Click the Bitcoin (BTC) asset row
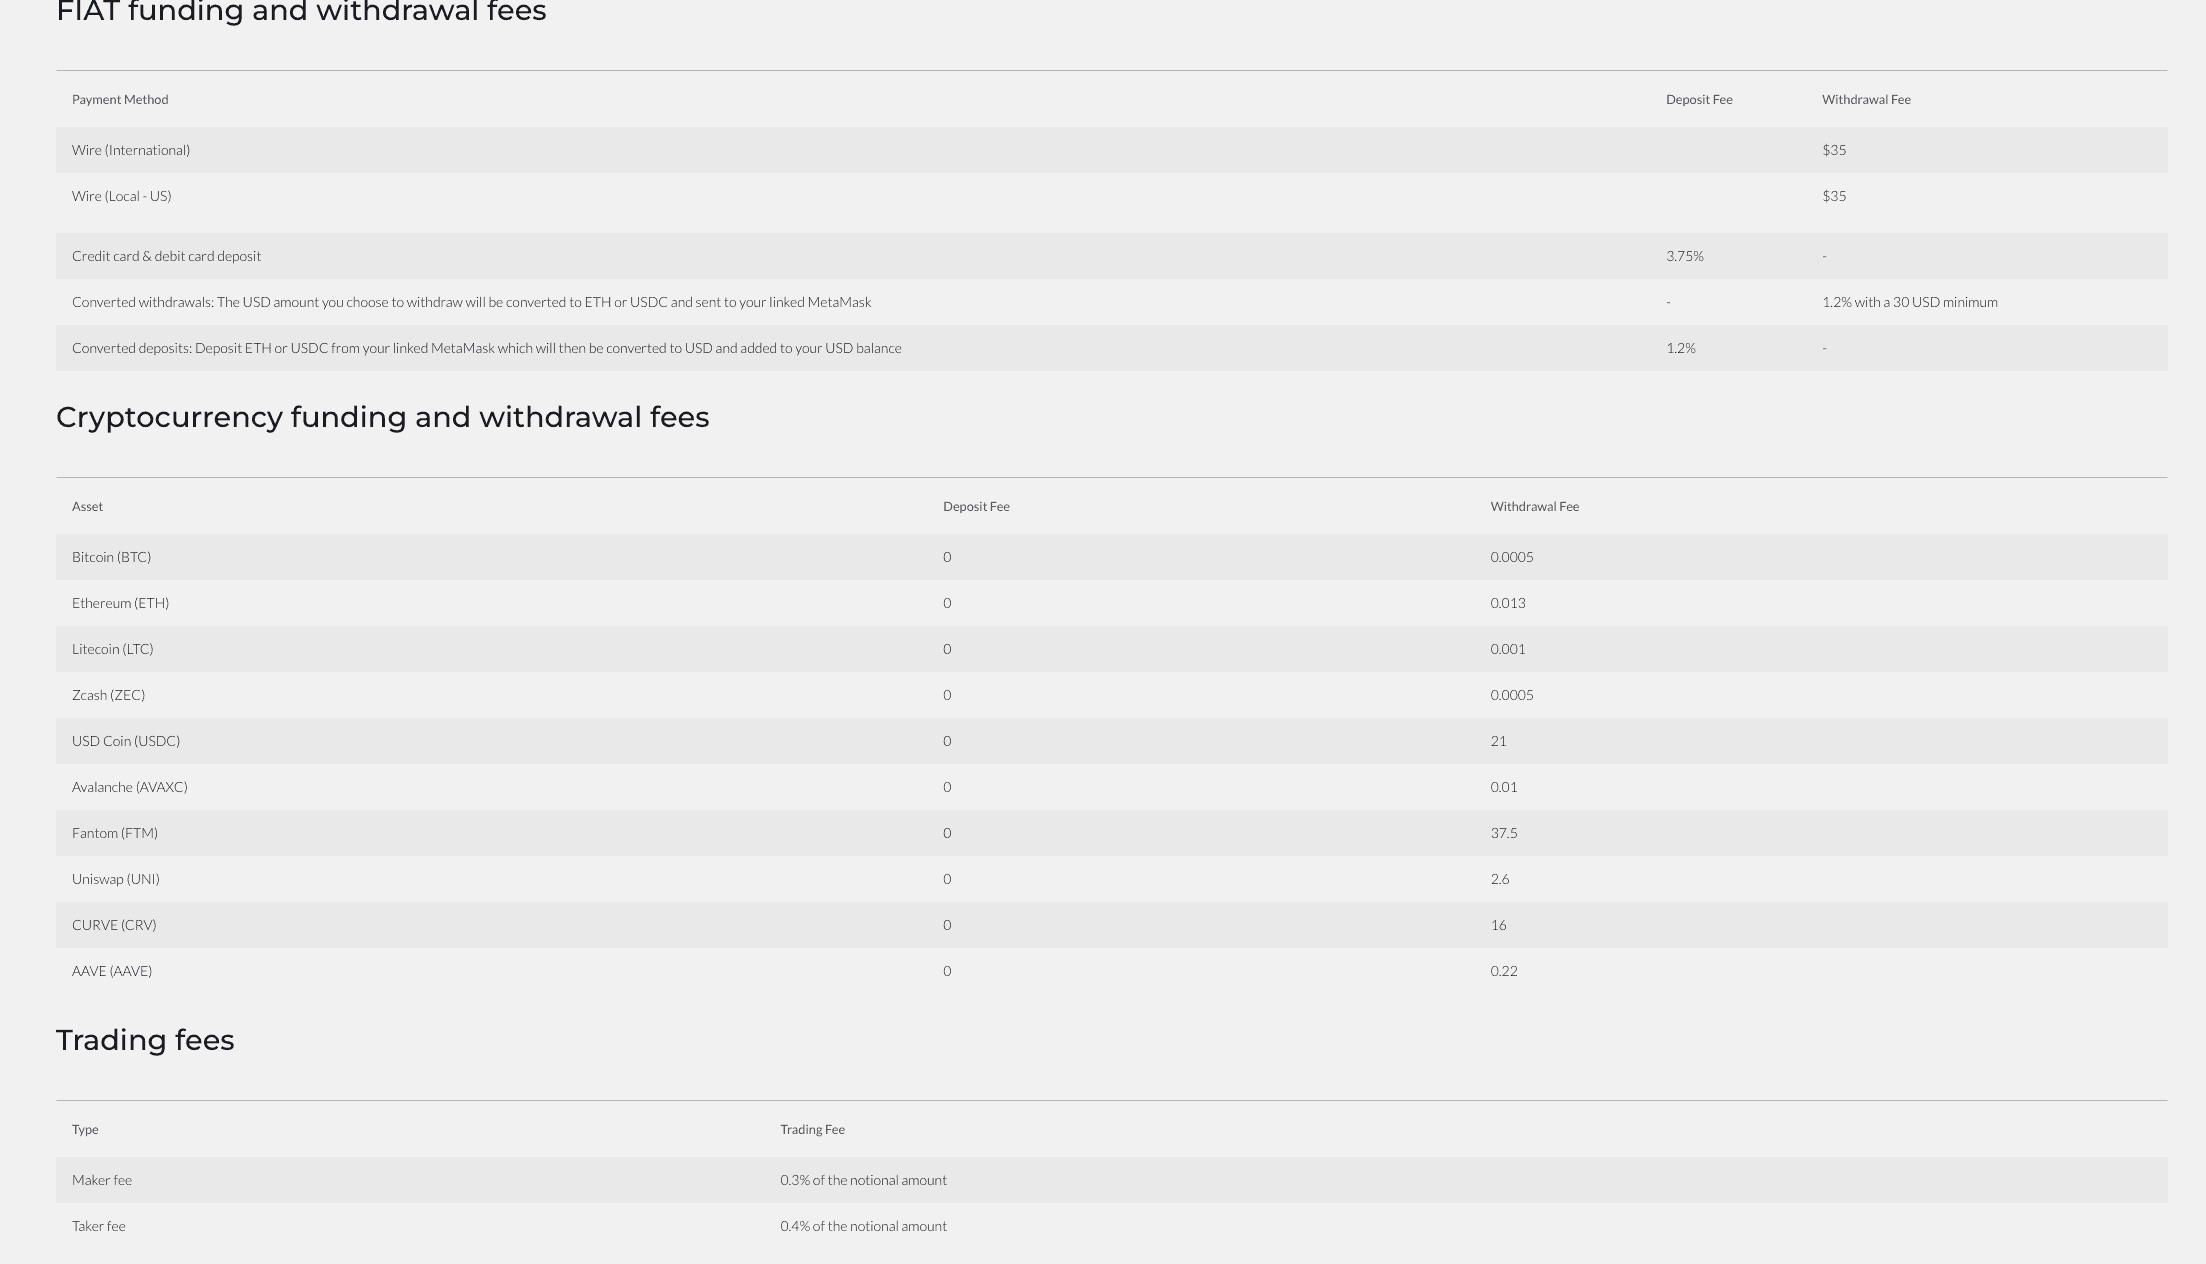The height and width of the screenshot is (1264, 2206). pos(111,557)
